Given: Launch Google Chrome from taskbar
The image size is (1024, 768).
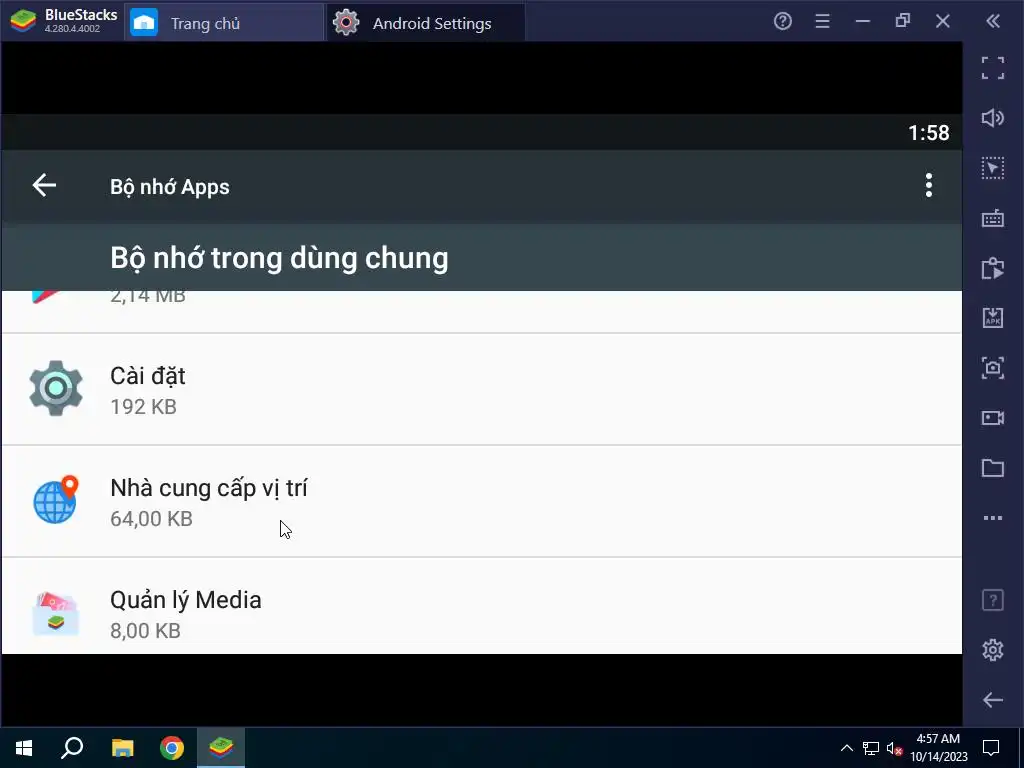Looking at the screenshot, I should [172, 748].
